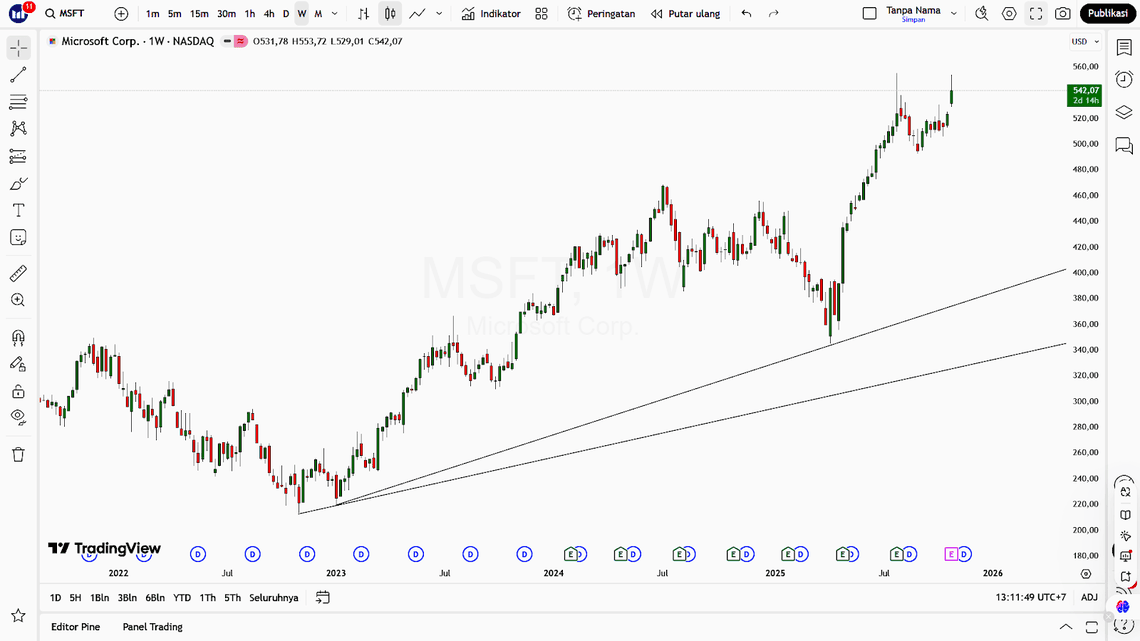The width and height of the screenshot is (1140, 641).
Task: Enter fullscreen mode for the chart
Action: click(x=1036, y=14)
